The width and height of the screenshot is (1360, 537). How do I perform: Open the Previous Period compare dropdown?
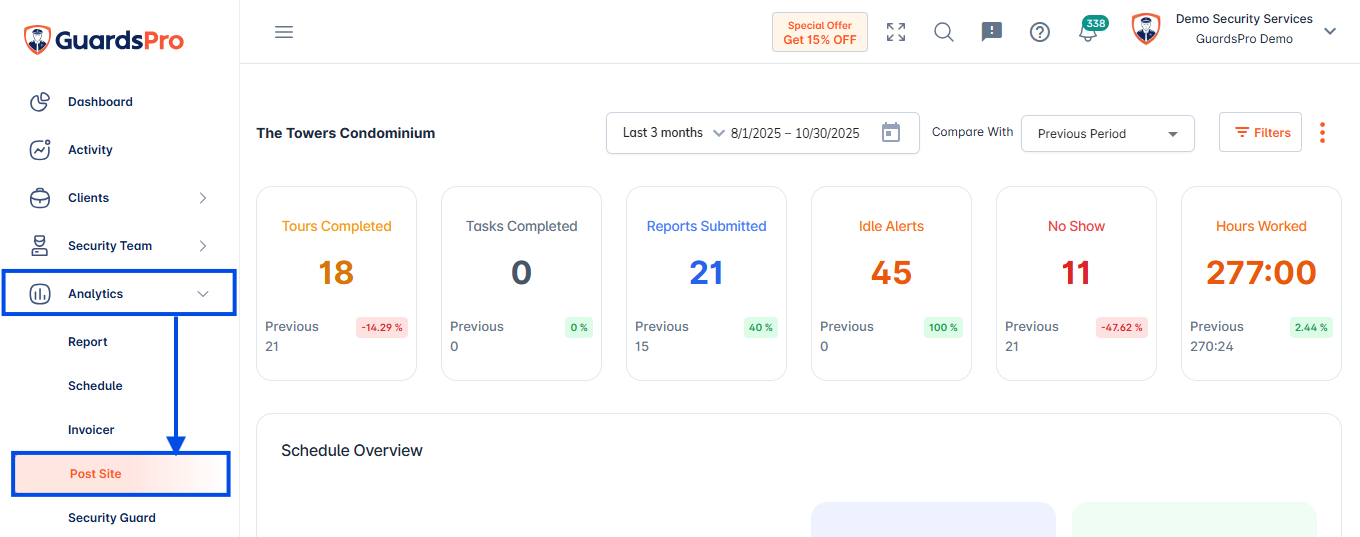1108,133
